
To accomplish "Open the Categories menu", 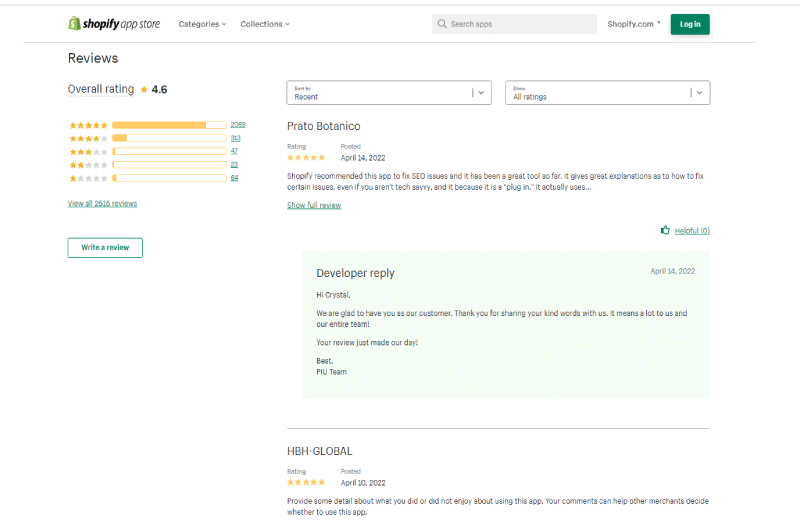I will point(202,24).
